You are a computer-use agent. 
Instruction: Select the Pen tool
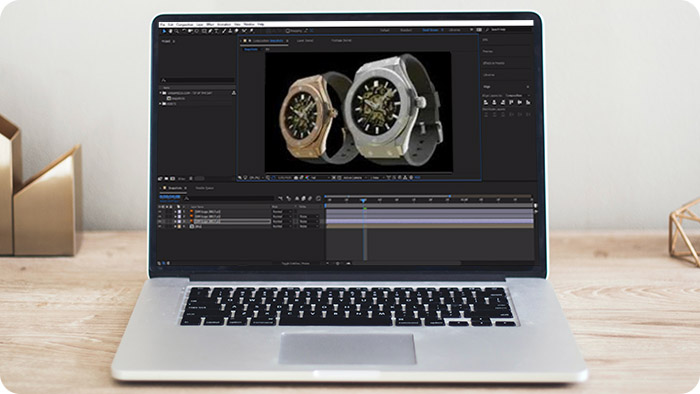[x=210, y=31]
